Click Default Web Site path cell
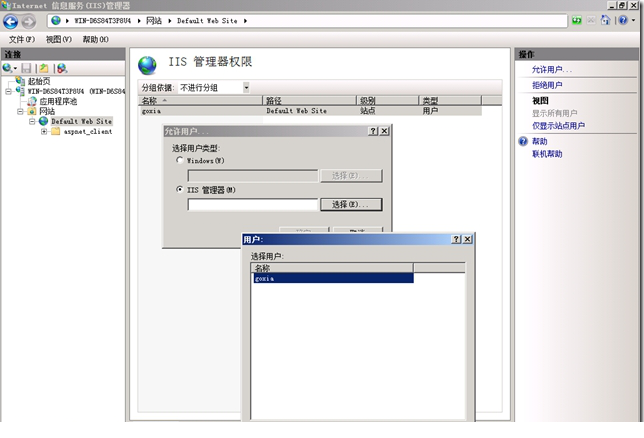Image resolution: width=644 pixels, height=438 pixels. pyautogui.click(x=297, y=111)
